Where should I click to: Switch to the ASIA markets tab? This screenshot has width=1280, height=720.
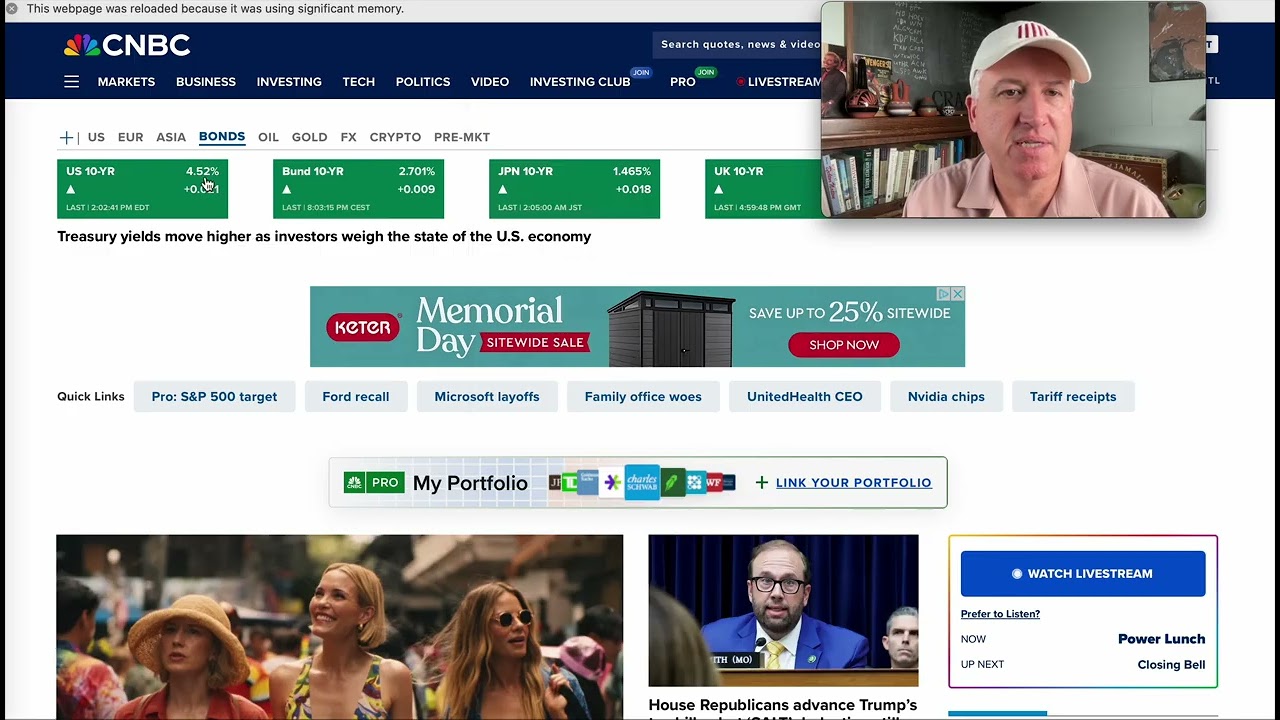pos(171,137)
